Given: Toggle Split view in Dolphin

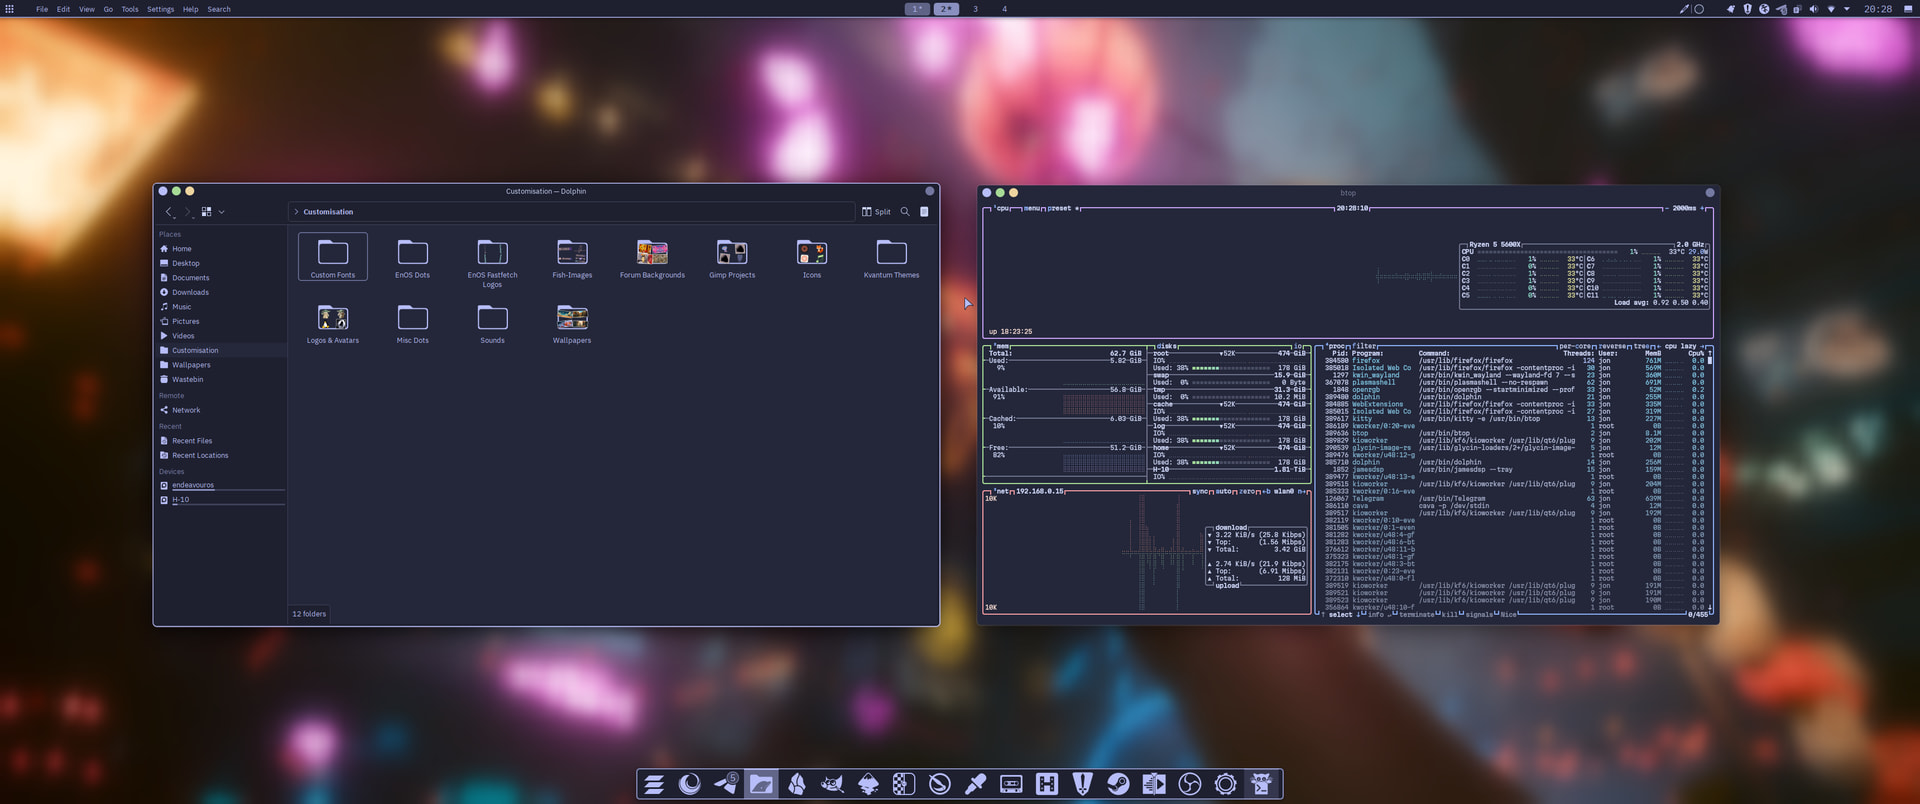Looking at the screenshot, I should tap(876, 212).
